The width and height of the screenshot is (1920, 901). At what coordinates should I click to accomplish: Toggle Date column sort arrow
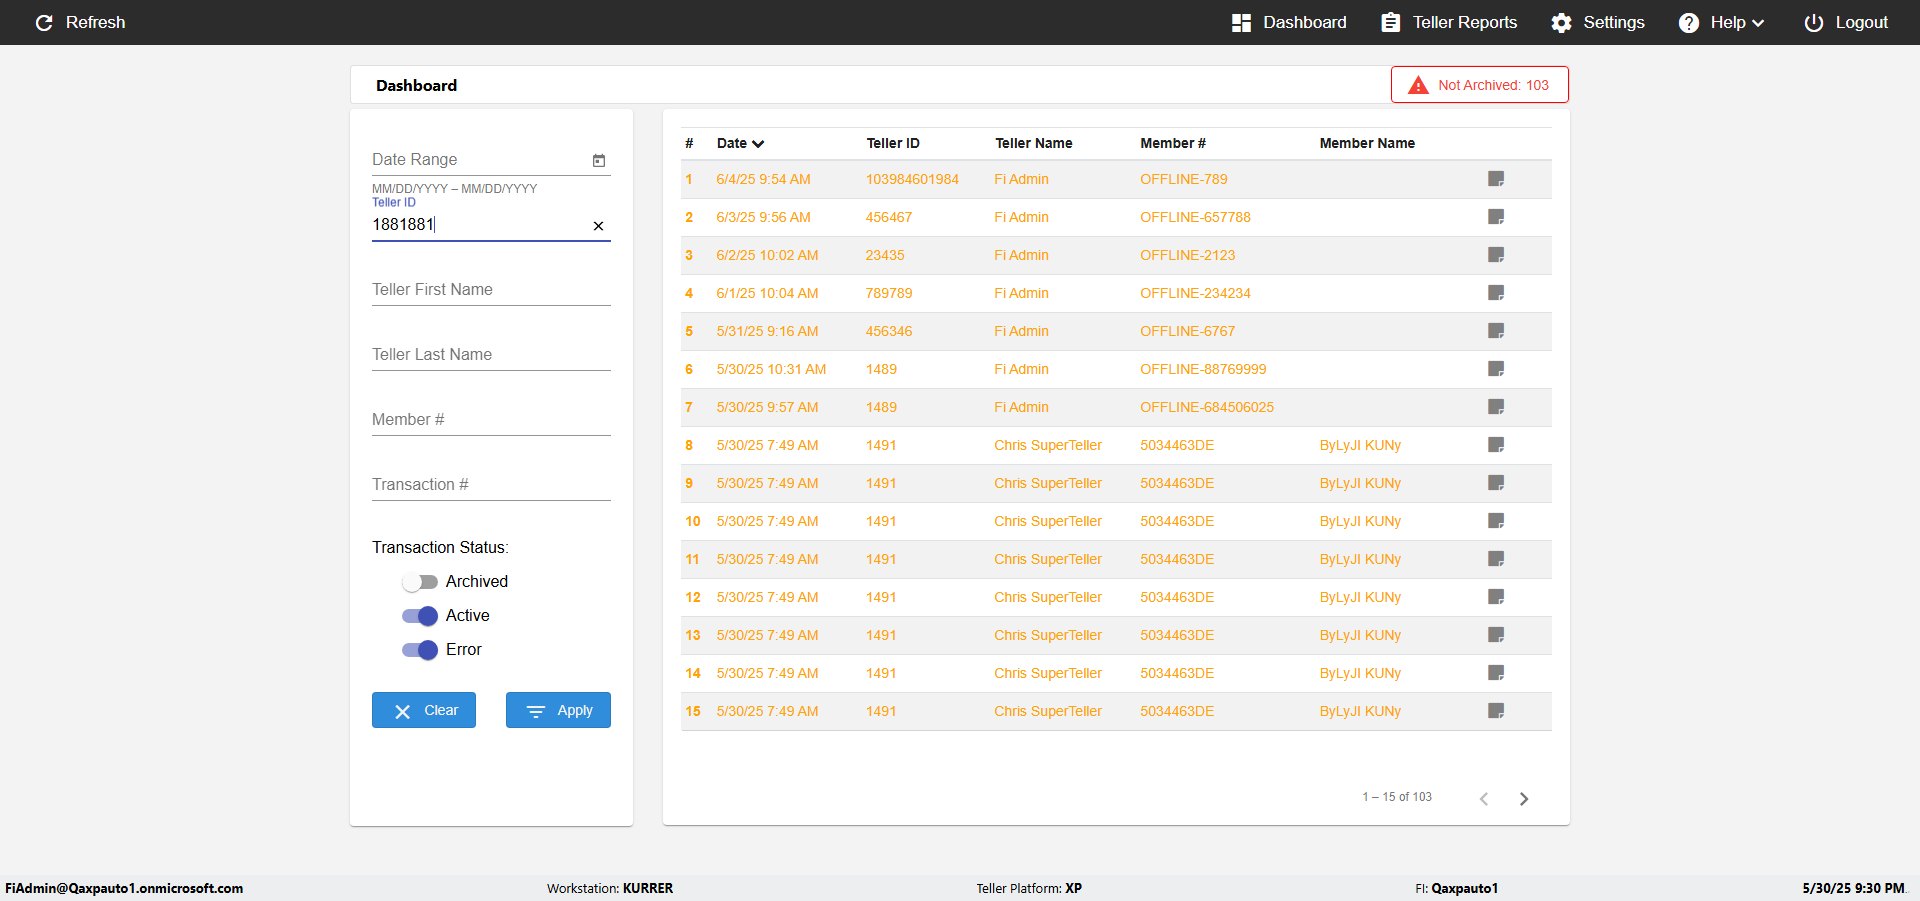coord(758,143)
